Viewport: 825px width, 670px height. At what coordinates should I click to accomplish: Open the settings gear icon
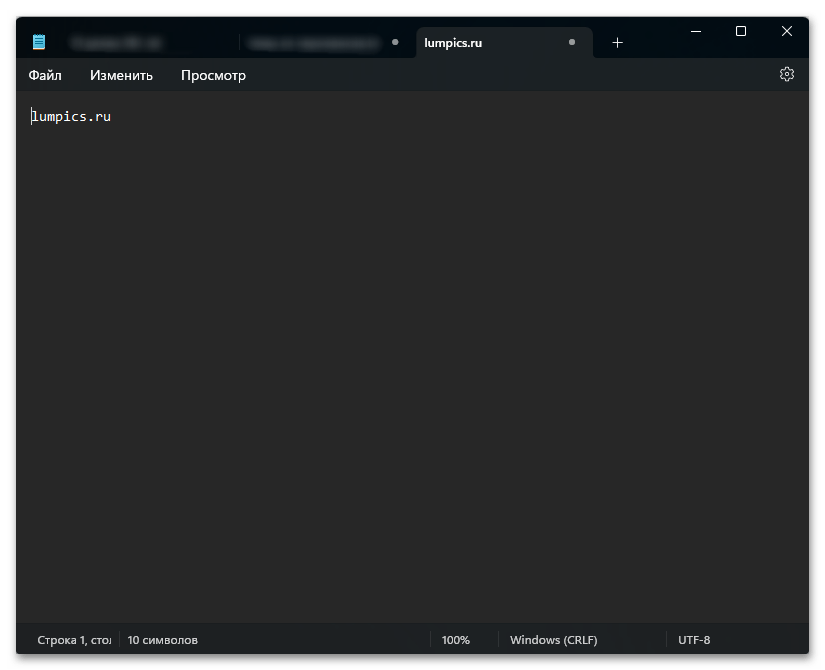[x=786, y=75]
